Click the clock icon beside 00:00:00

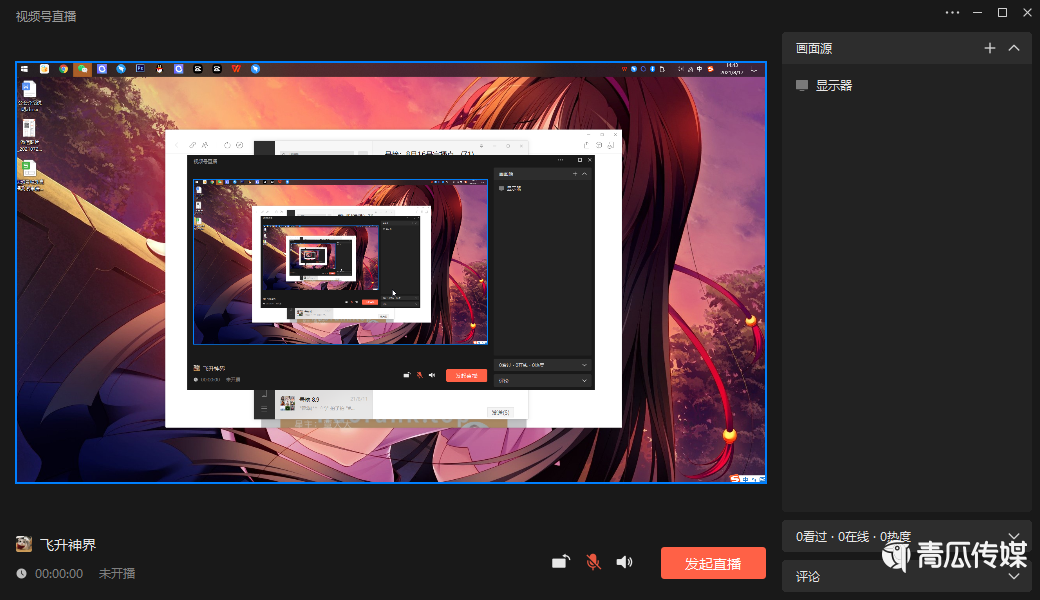pos(22,574)
